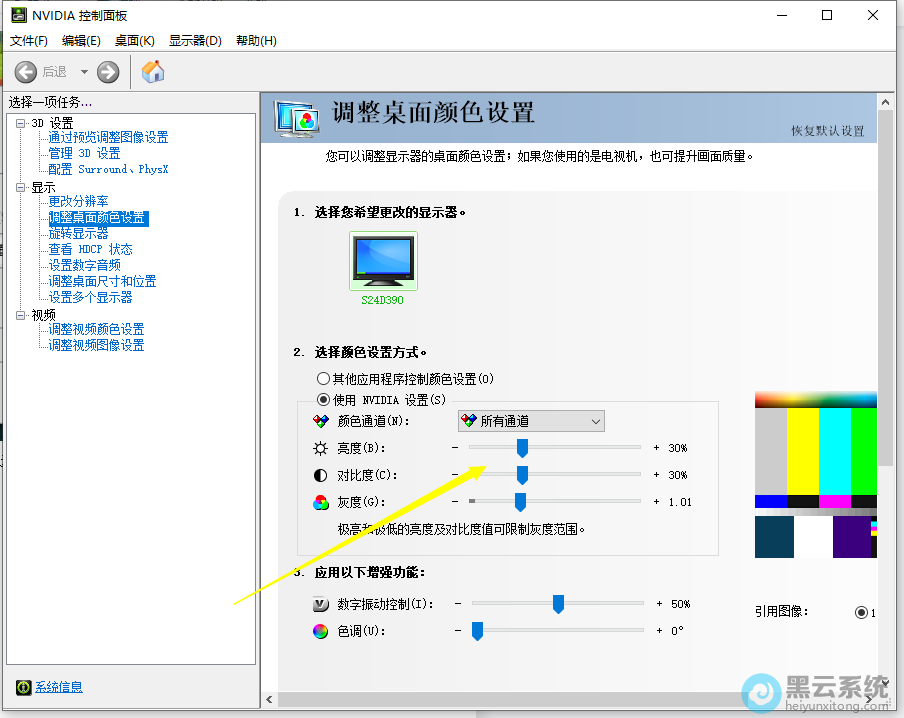The width and height of the screenshot is (904, 718).
Task: Click the forward navigation arrow button
Action: point(107,71)
